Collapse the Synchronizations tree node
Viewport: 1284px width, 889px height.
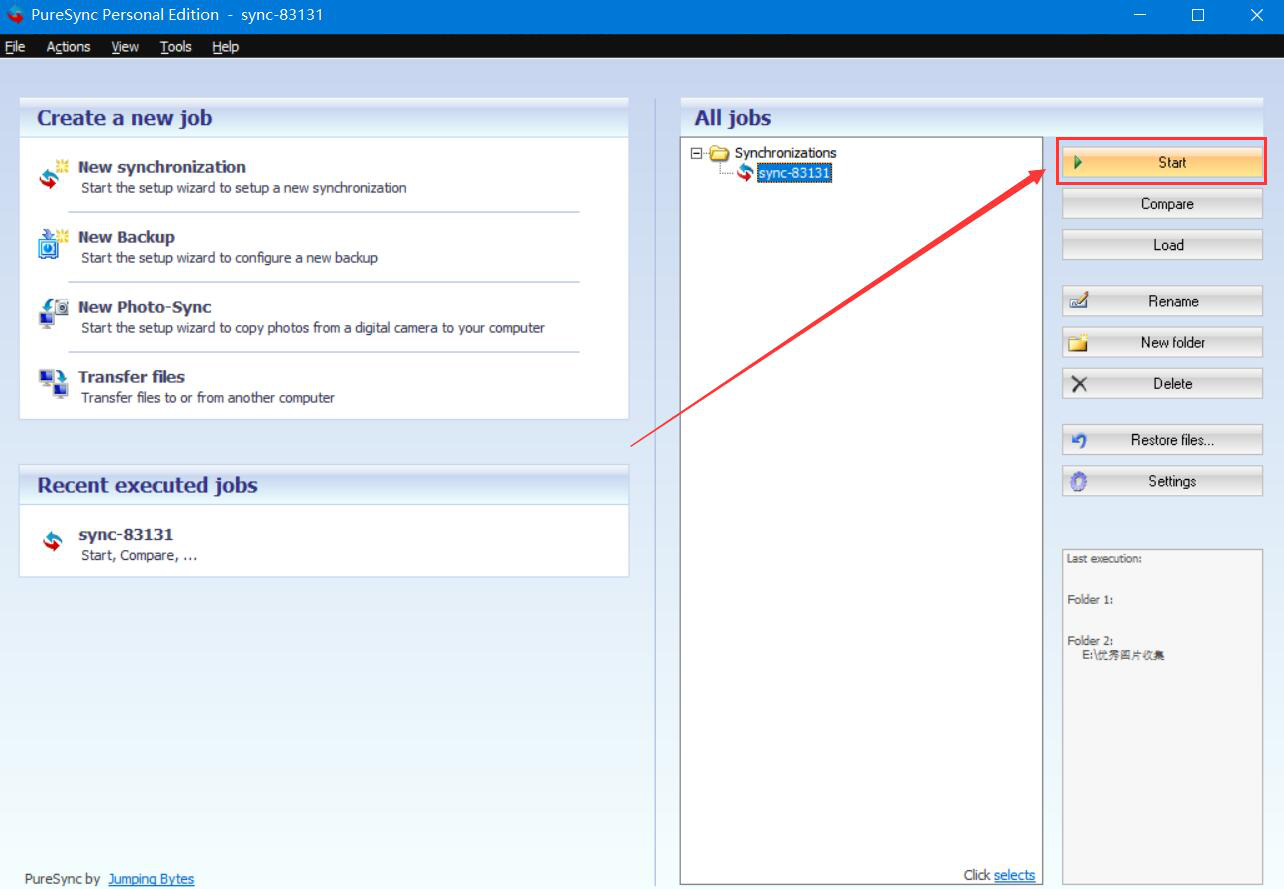click(x=696, y=153)
